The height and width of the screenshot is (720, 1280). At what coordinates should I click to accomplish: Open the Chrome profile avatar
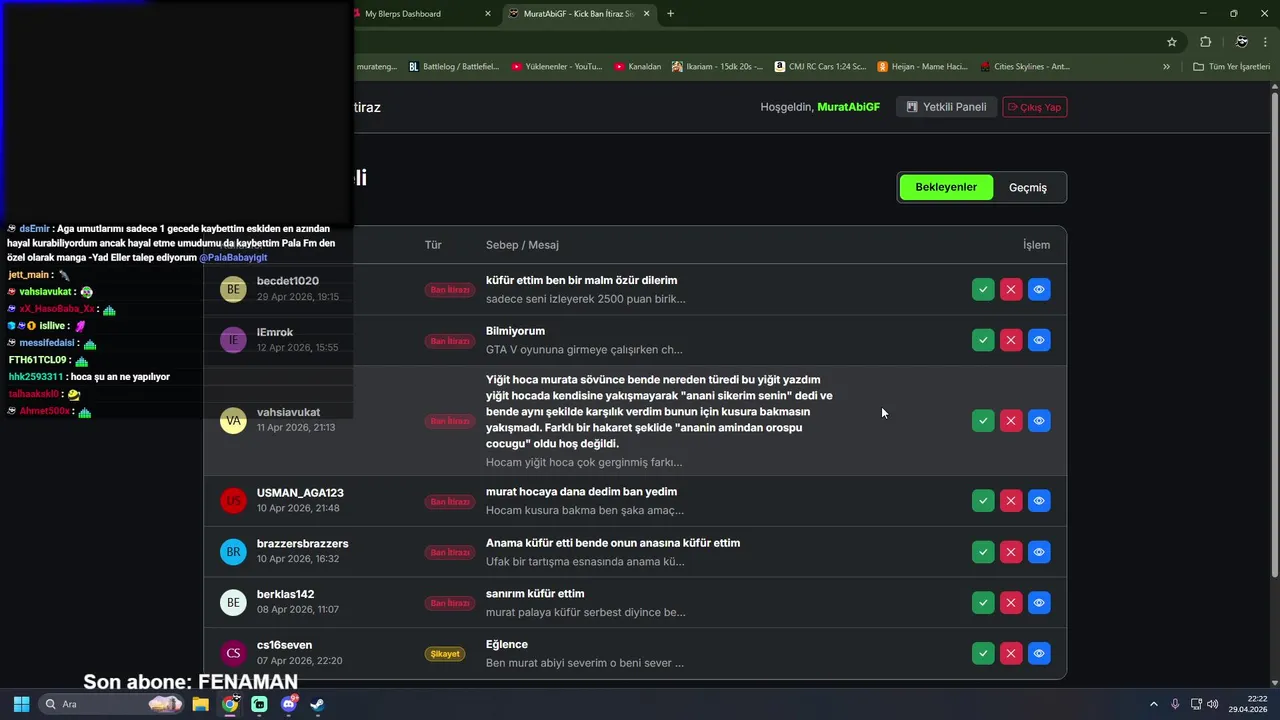(x=1241, y=42)
